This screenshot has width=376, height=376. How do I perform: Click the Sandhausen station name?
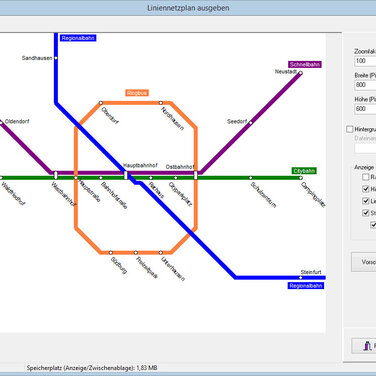point(37,58)
